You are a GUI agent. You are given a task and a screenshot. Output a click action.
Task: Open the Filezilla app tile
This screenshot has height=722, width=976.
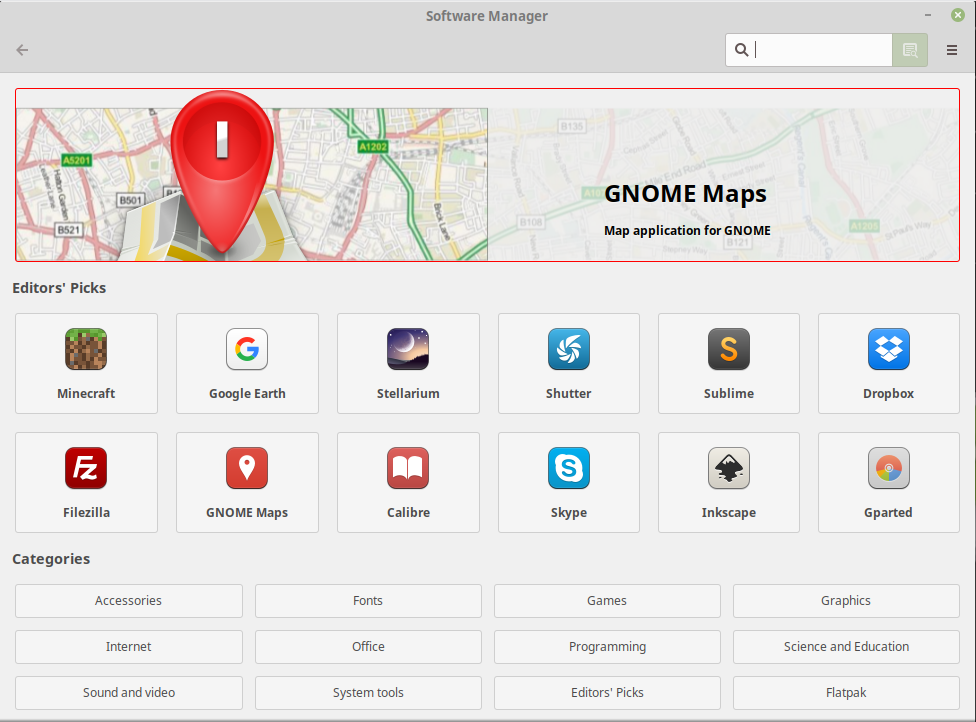86,482
